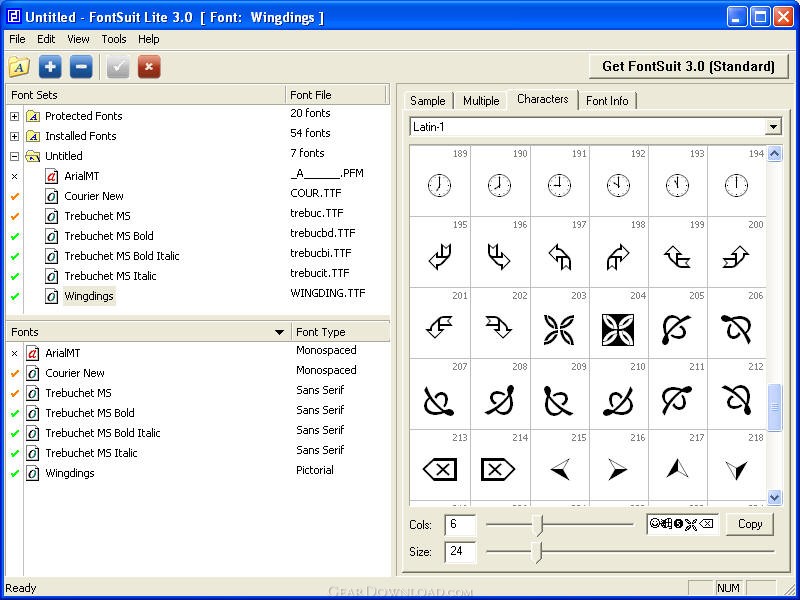Toggle the orange check beside Courier New file

(x=15, y=196)
